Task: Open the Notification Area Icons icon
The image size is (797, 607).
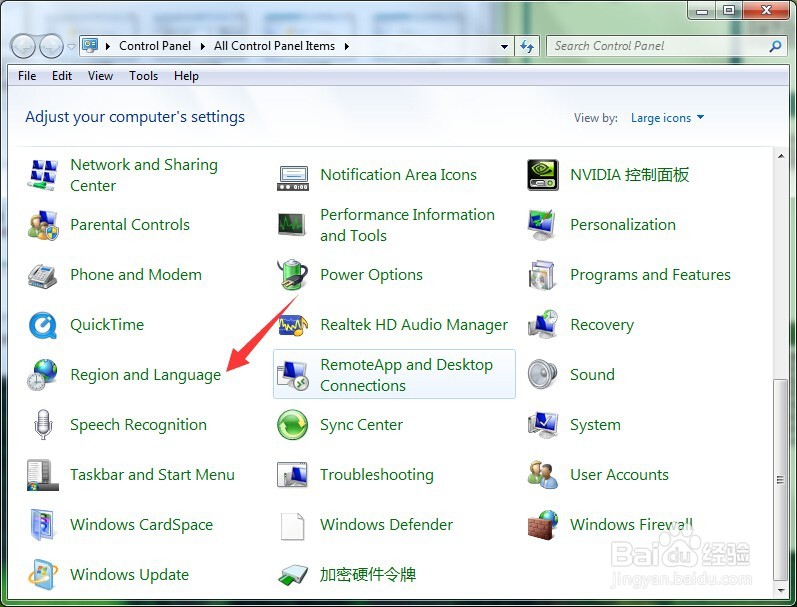Action: coord(293,178)
